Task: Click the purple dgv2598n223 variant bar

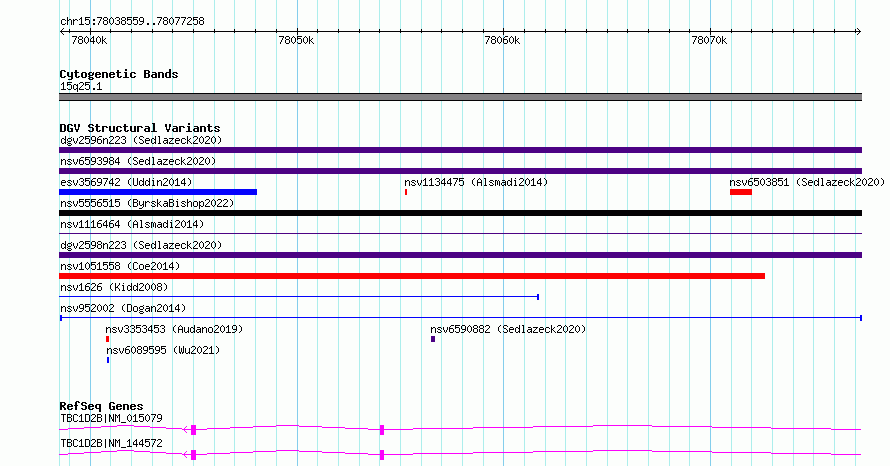Action: [460, 255]
